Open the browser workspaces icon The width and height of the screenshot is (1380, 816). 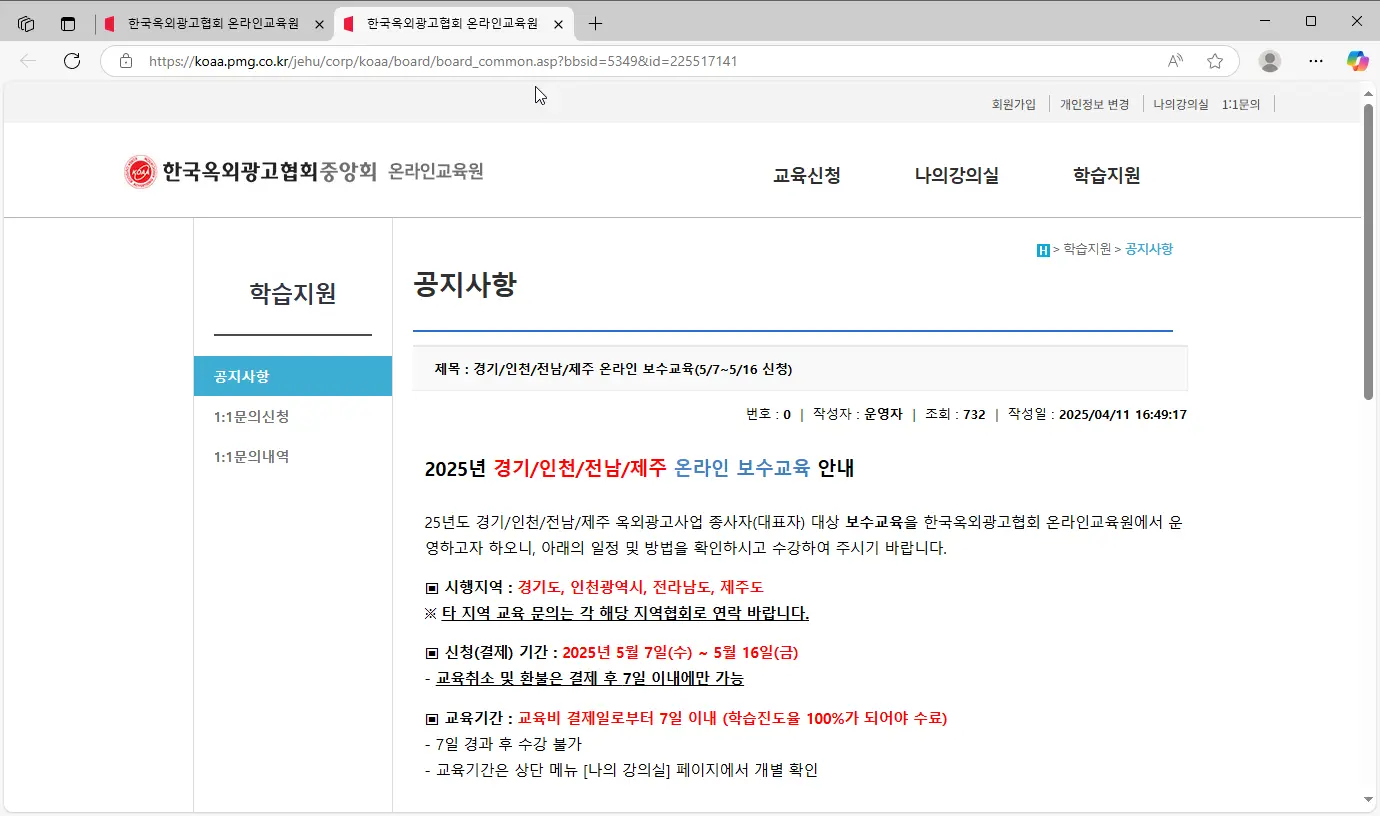[26, 23]
